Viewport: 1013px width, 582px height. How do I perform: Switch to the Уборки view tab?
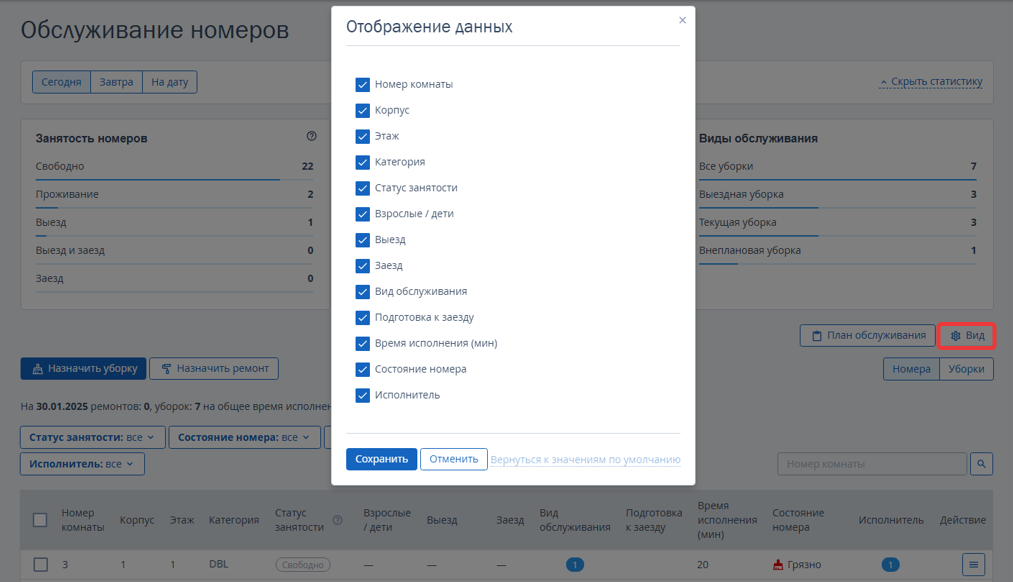pos(966,369)
